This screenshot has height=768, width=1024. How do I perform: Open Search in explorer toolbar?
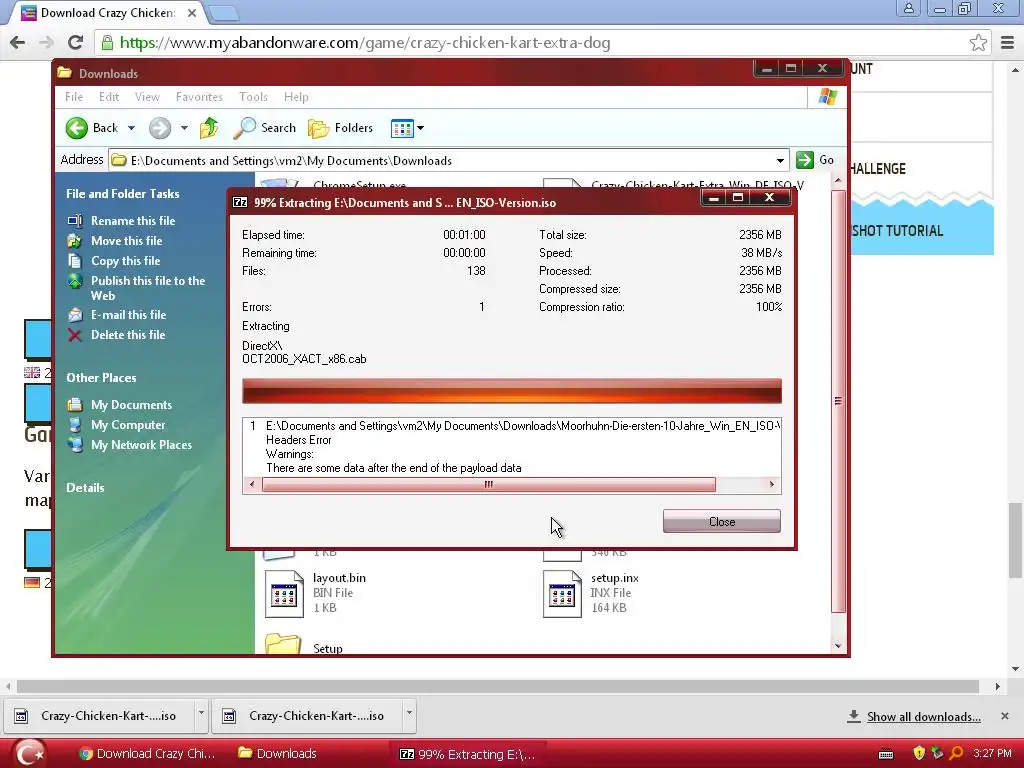[264, 128]
